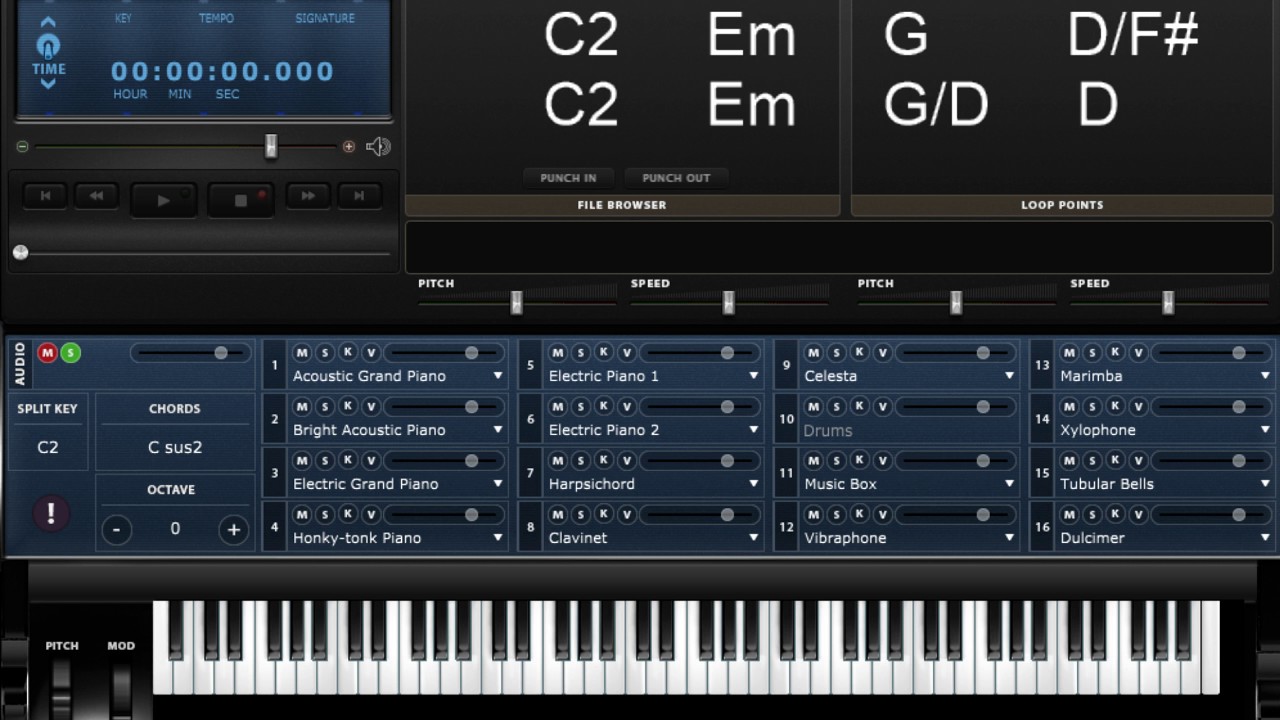Click the right Speed slider handle
This screenshot has height=720, width=1280.
(x=1168, y=302)
